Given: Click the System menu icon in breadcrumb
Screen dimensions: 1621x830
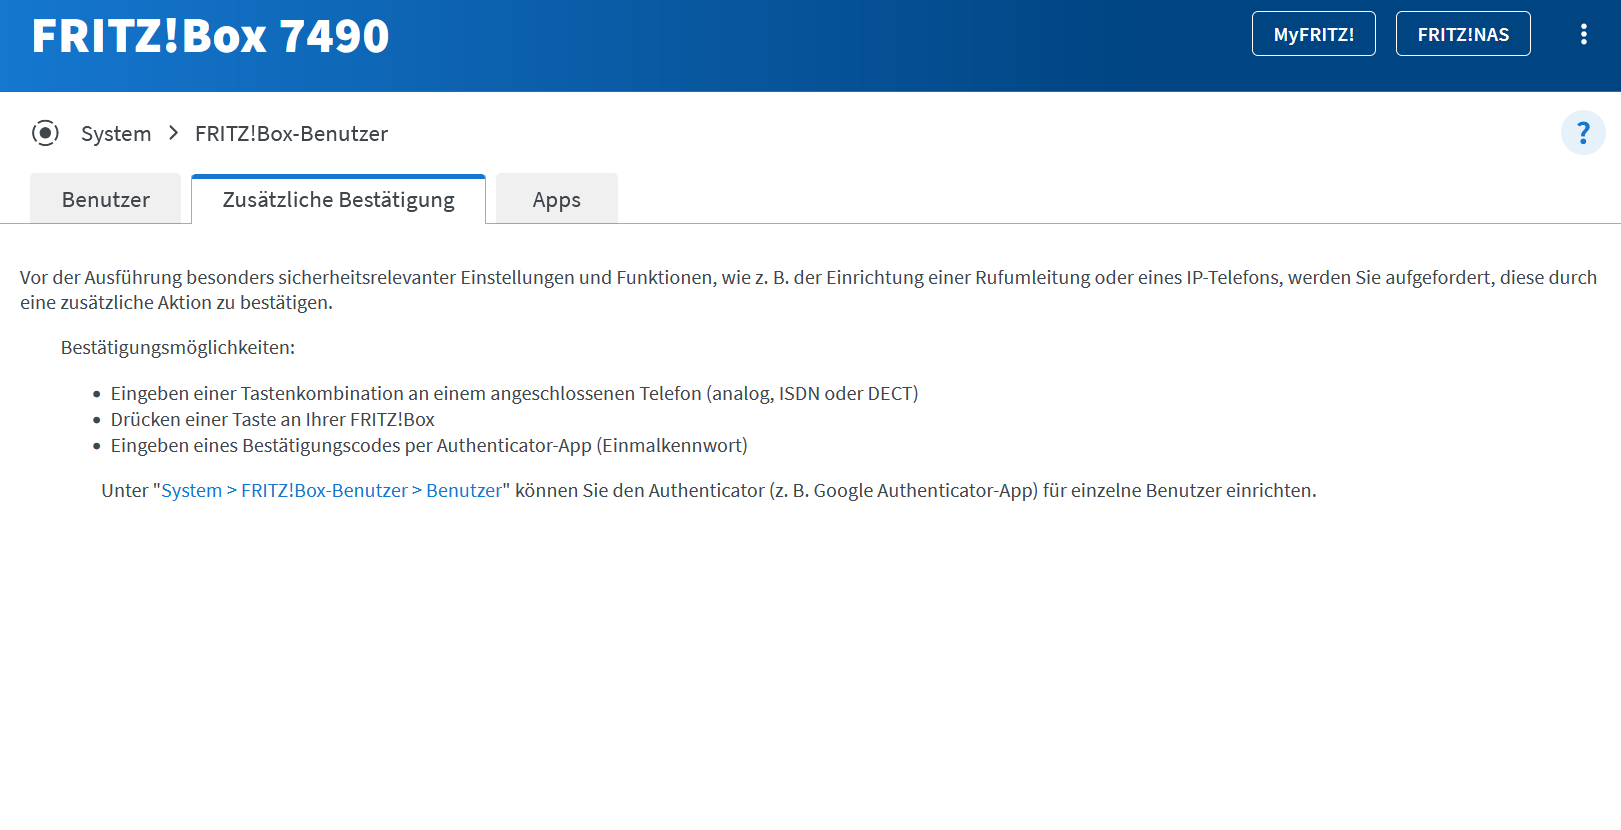Looking at the screenshot, I should (45, 133).
